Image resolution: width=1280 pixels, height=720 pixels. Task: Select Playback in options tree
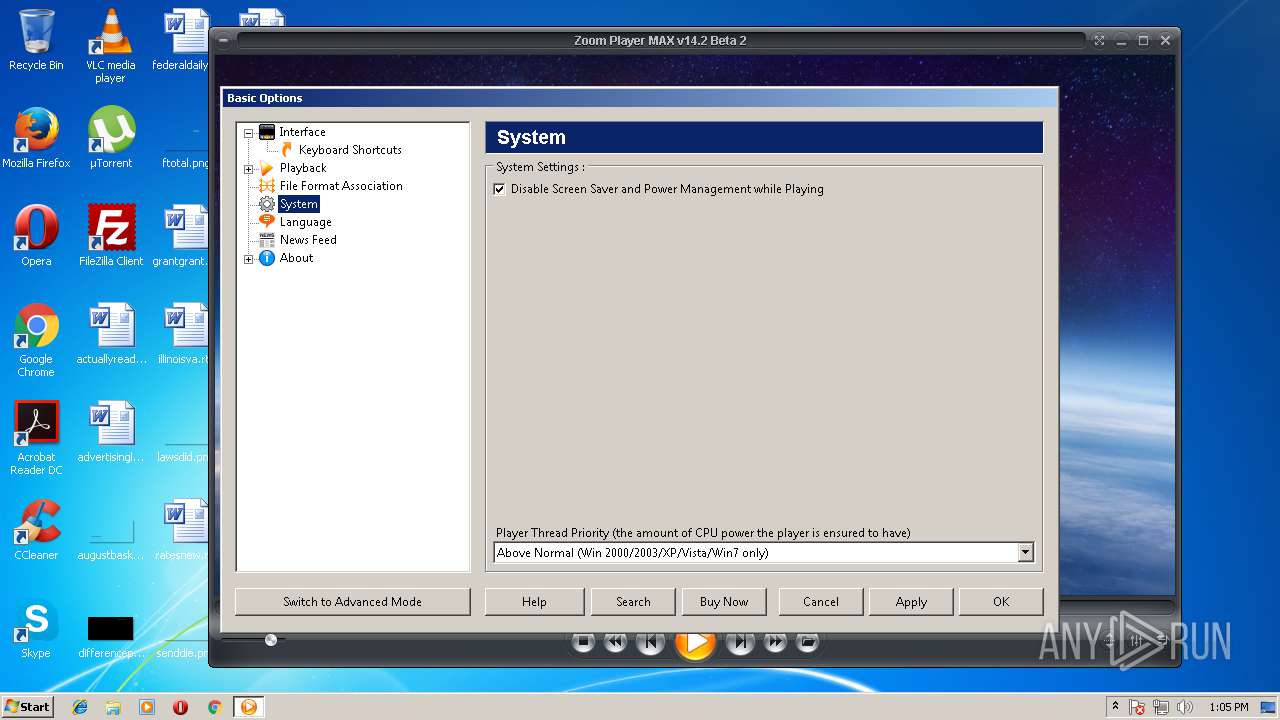(303, 168)
